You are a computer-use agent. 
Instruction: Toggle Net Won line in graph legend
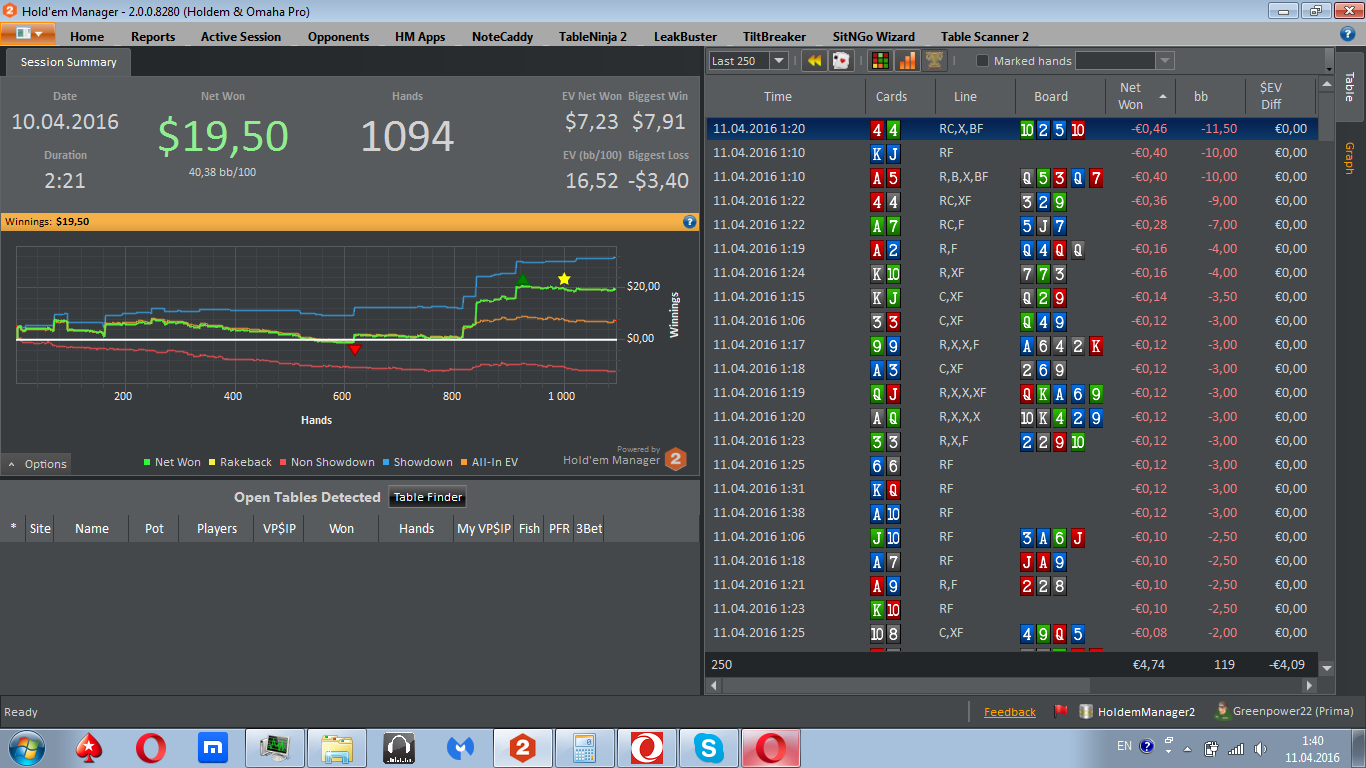[x=172, y=462]
